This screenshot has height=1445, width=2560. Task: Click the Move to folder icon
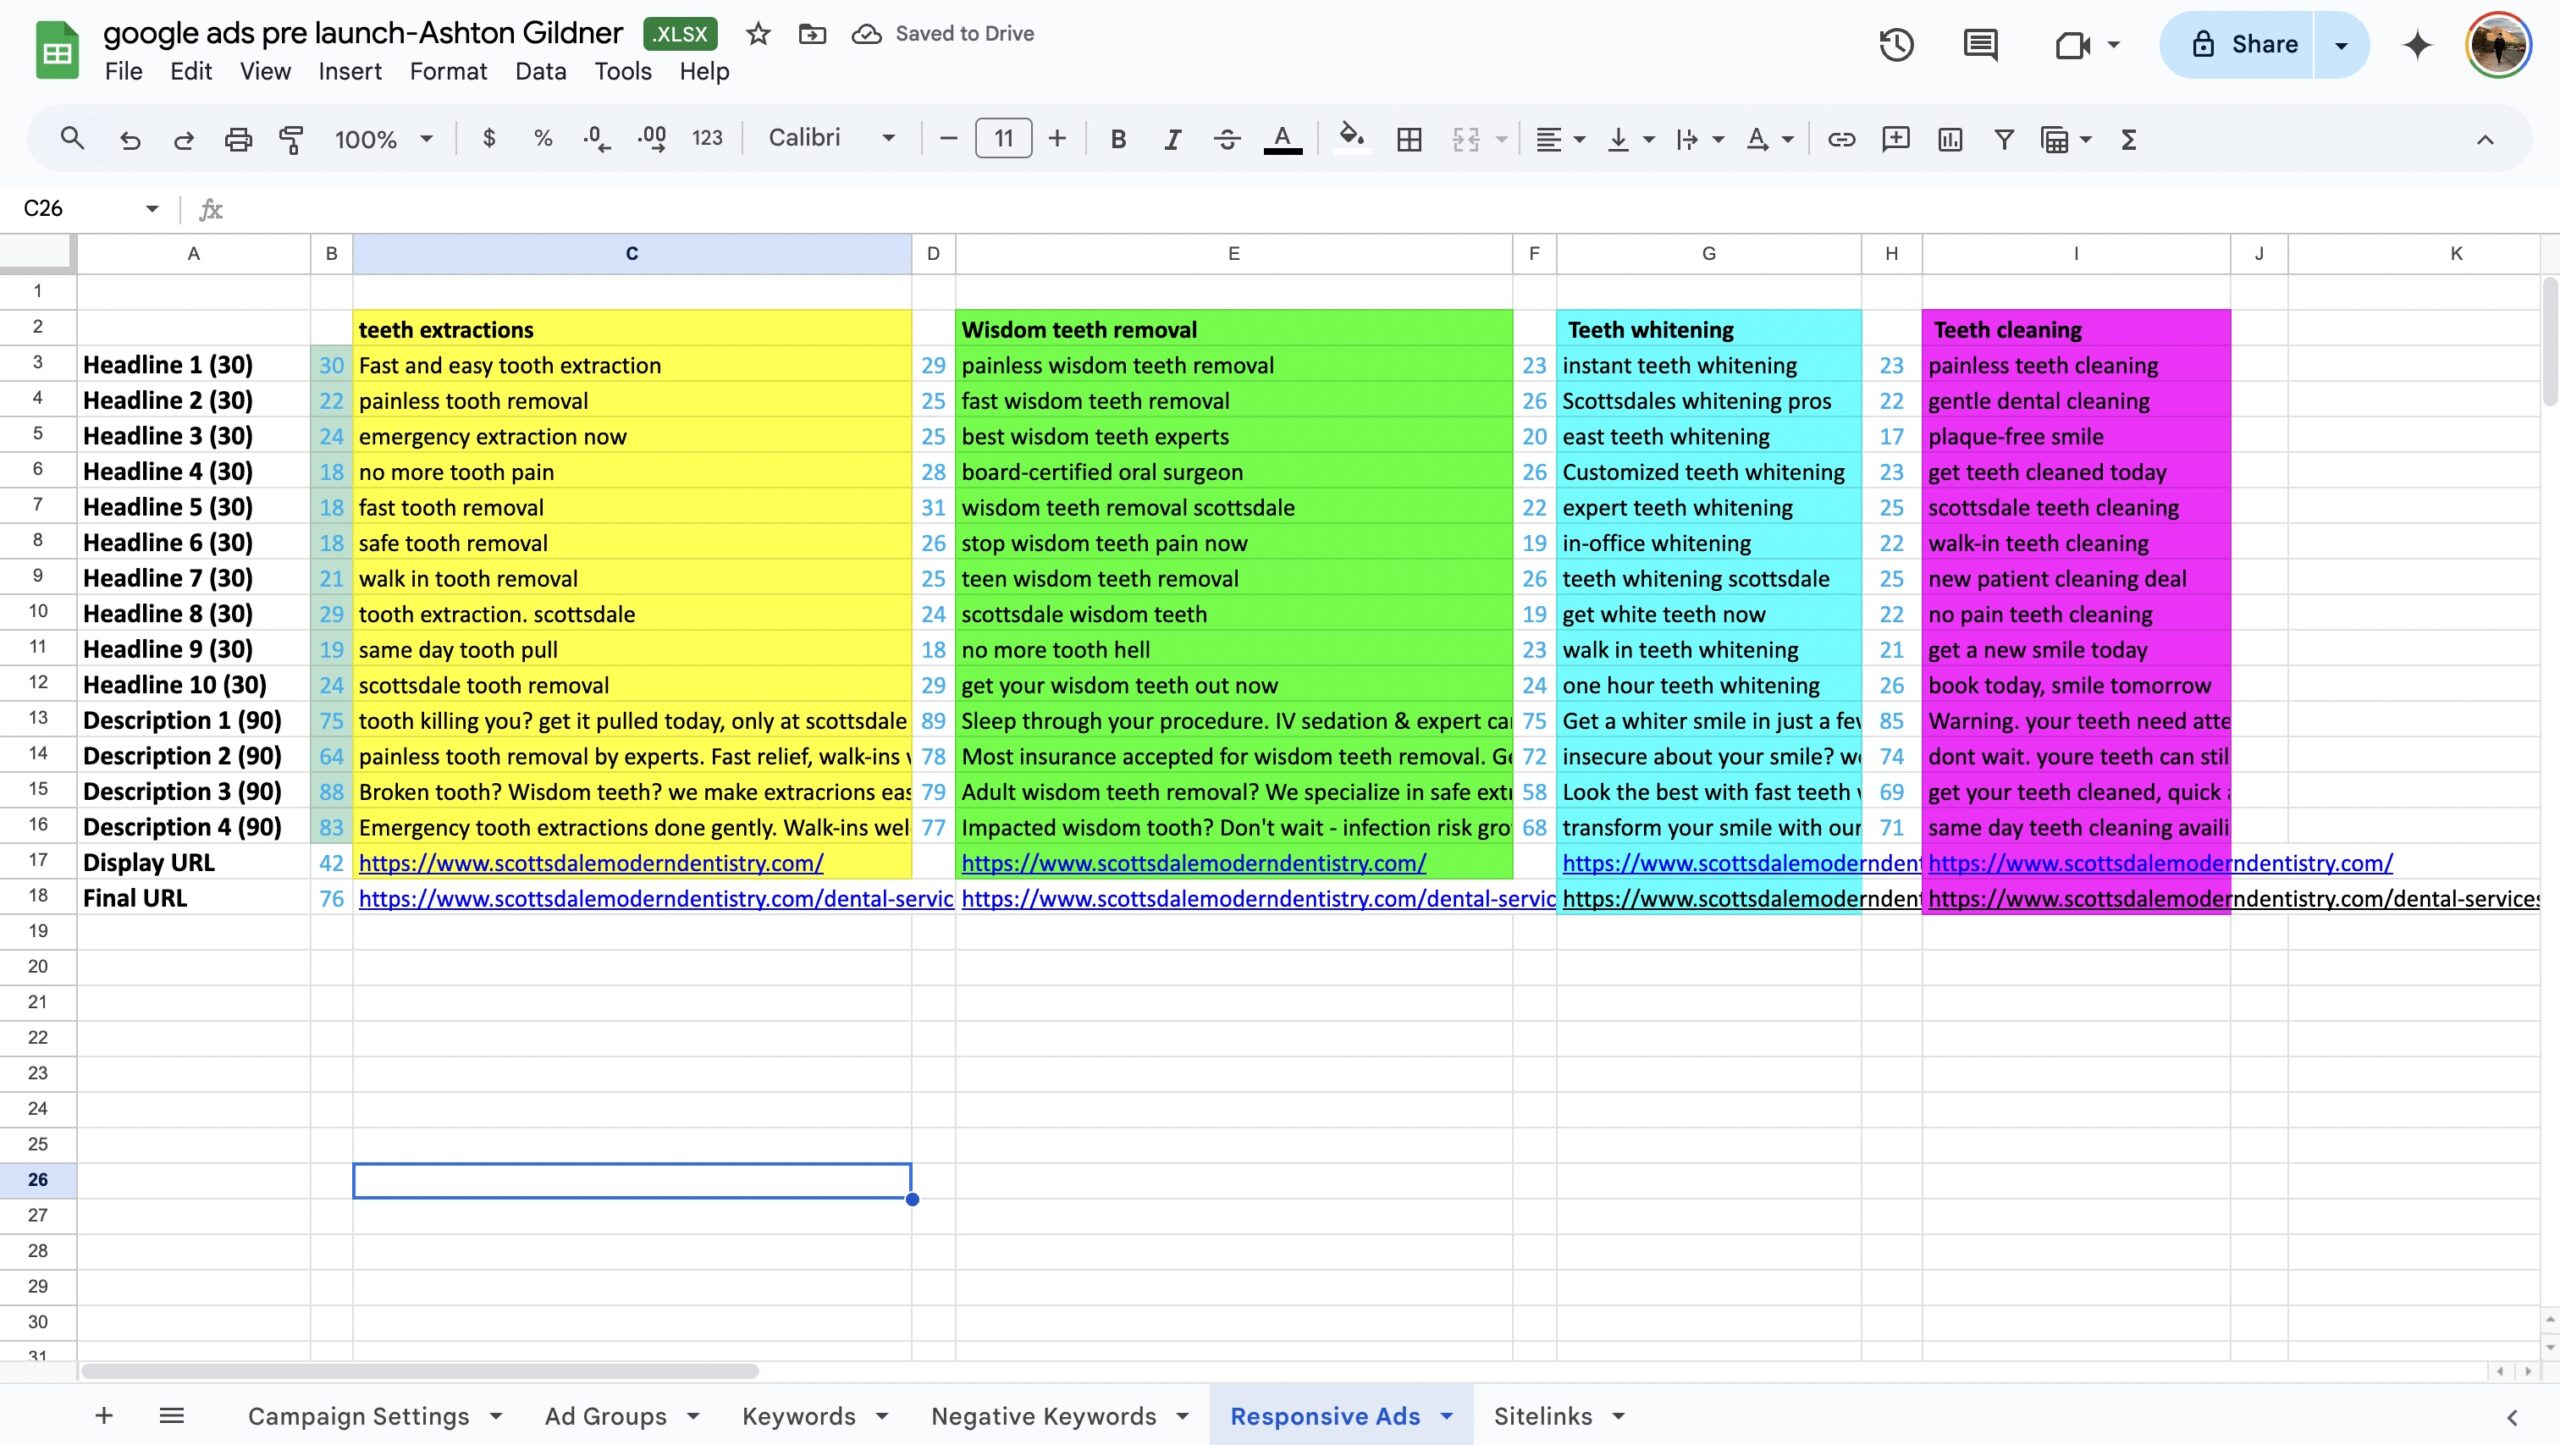point(812,34)
